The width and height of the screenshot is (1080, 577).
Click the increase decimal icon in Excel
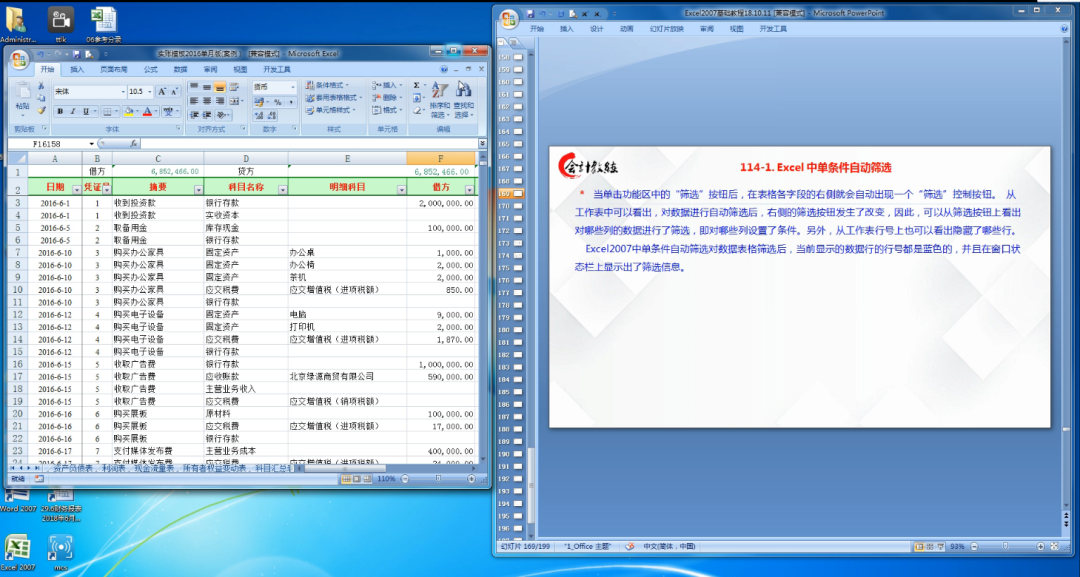click(258, 116)
